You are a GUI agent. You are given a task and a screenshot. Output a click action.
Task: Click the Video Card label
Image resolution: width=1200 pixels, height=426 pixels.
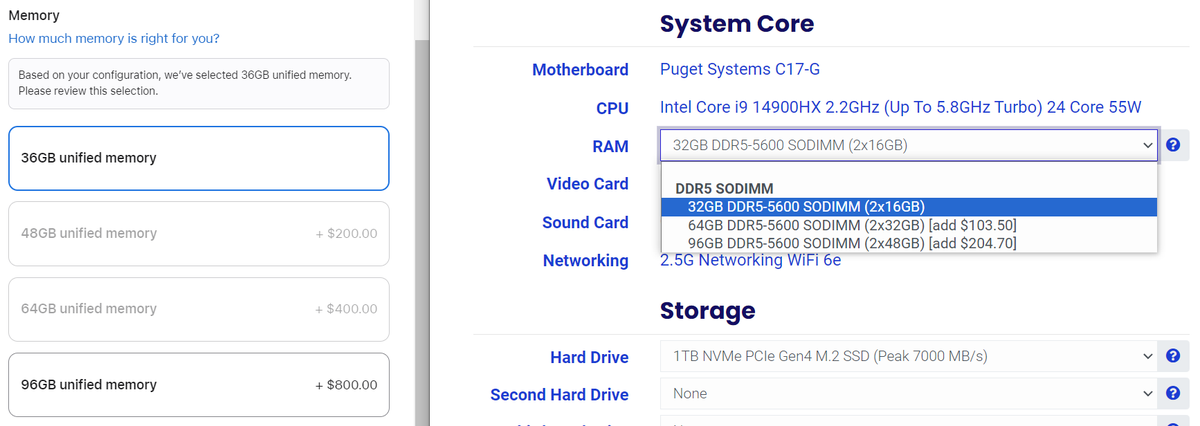click(587, 184)
